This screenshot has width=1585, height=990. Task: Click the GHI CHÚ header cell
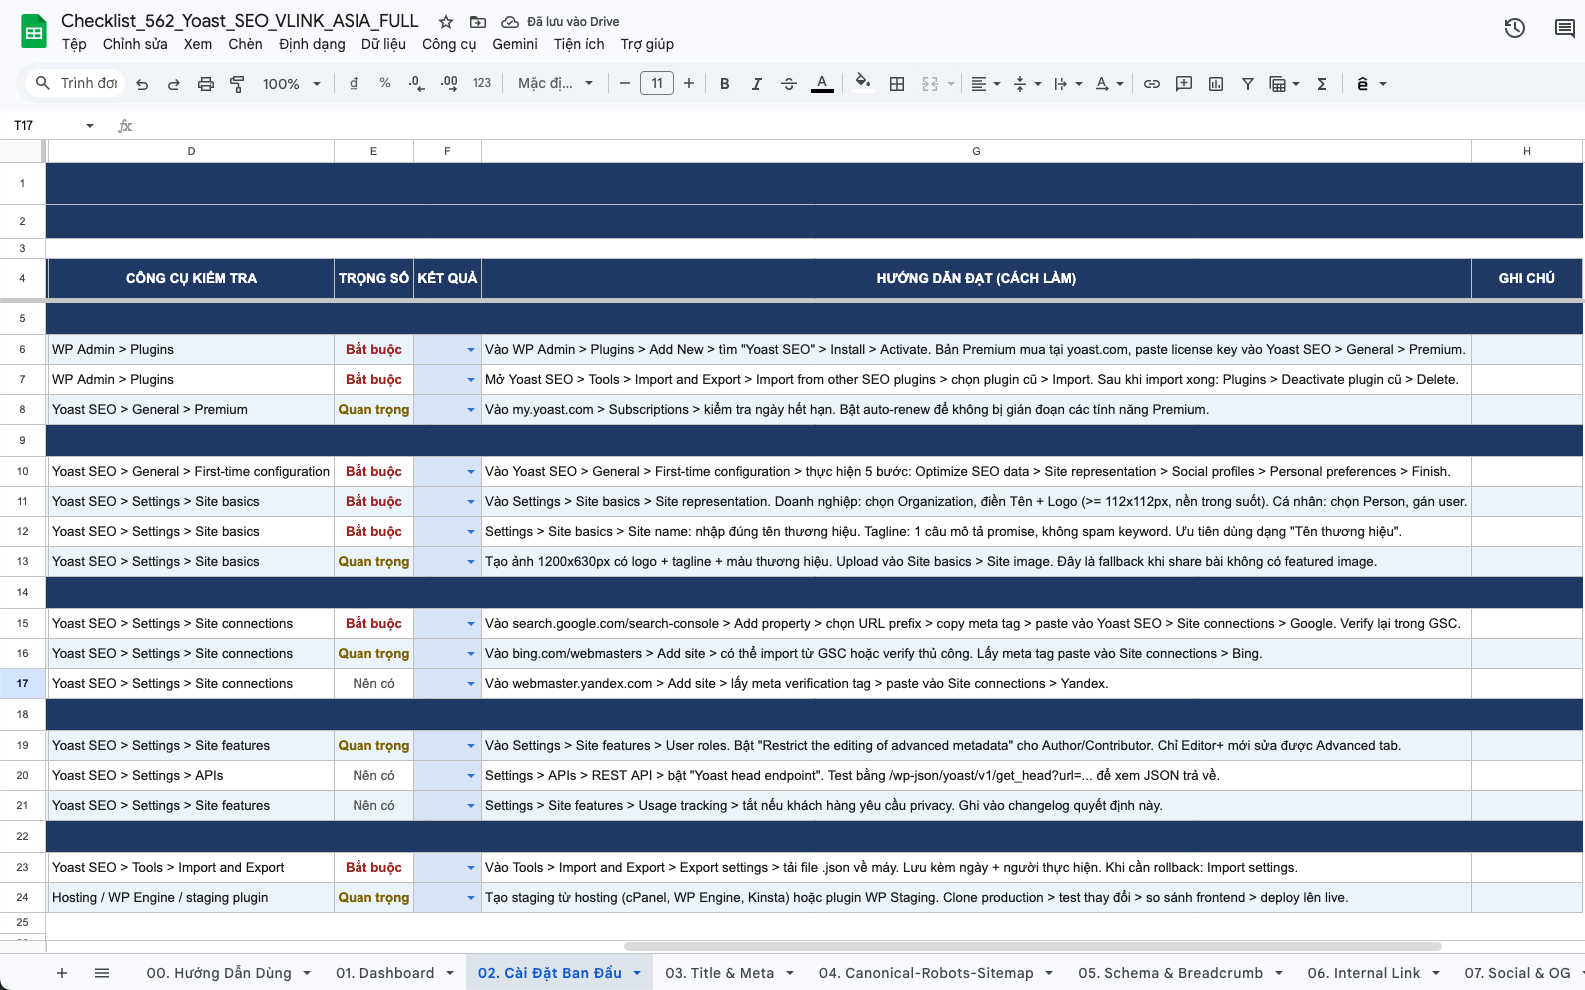(1526, 279)
